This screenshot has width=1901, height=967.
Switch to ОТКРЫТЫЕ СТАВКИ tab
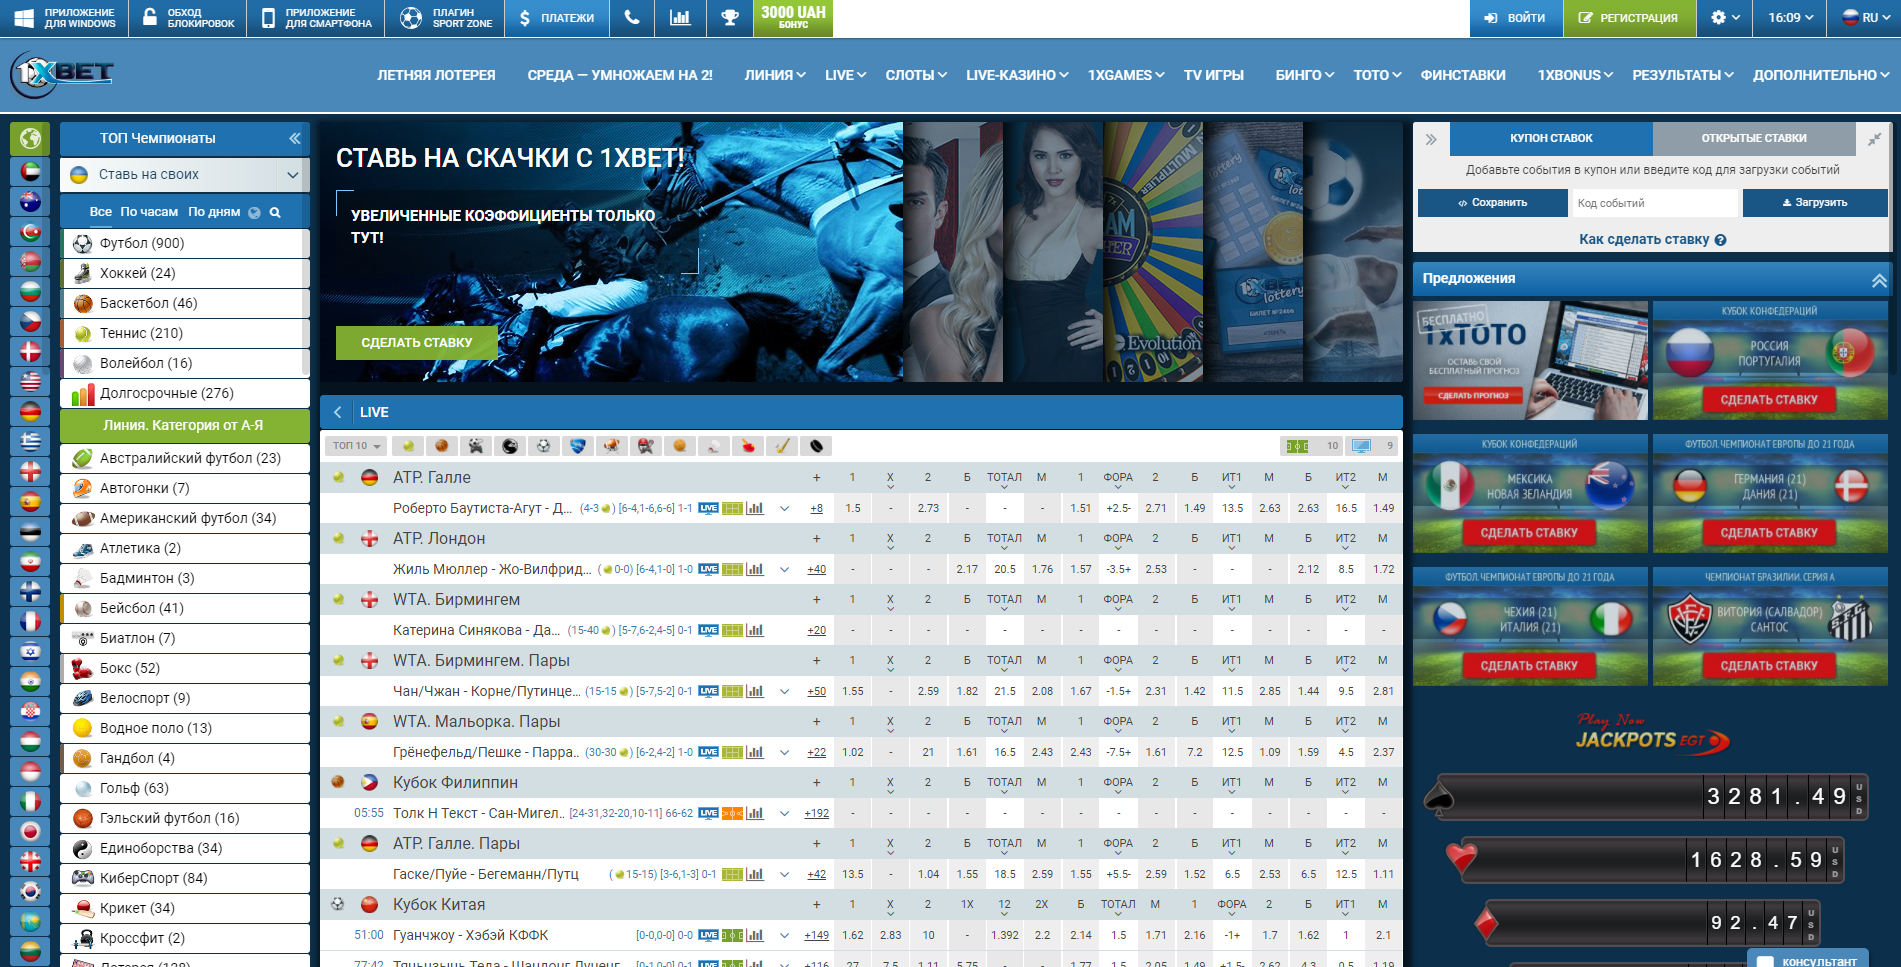[1753, 138]
